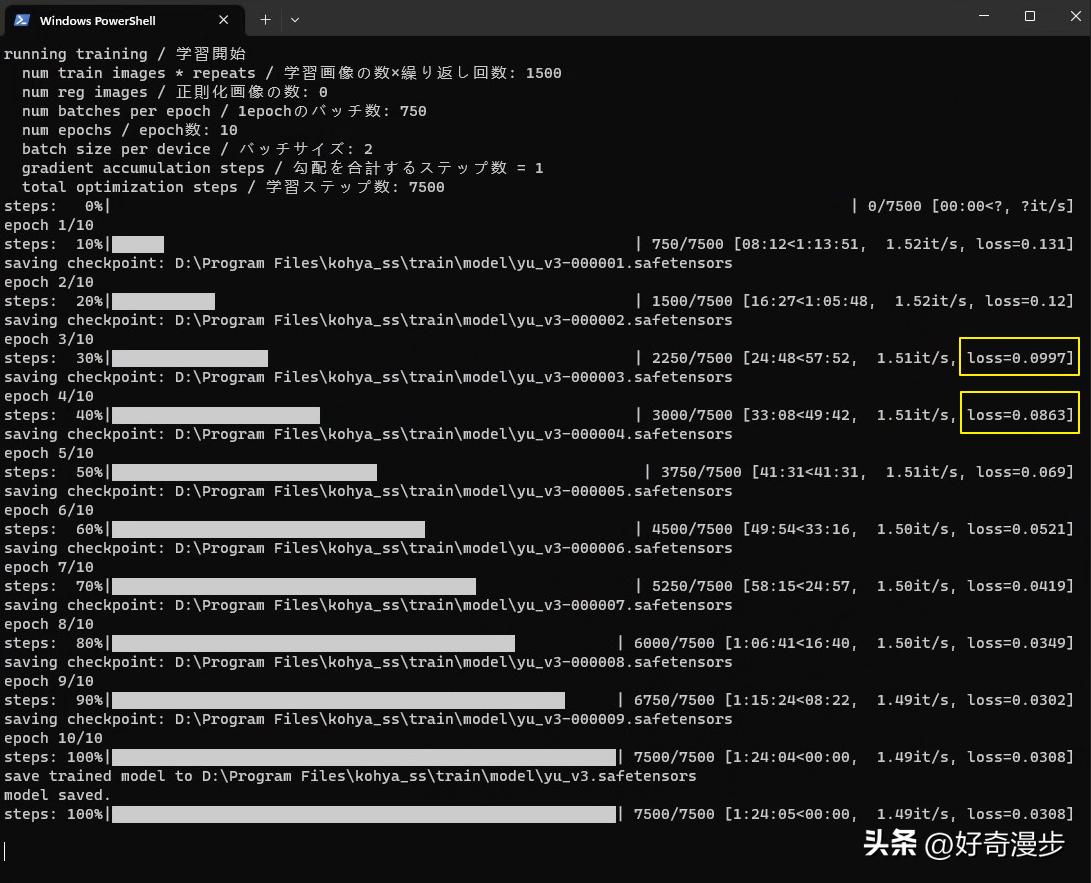Minimize the terminal window

[x=983, y=17]
